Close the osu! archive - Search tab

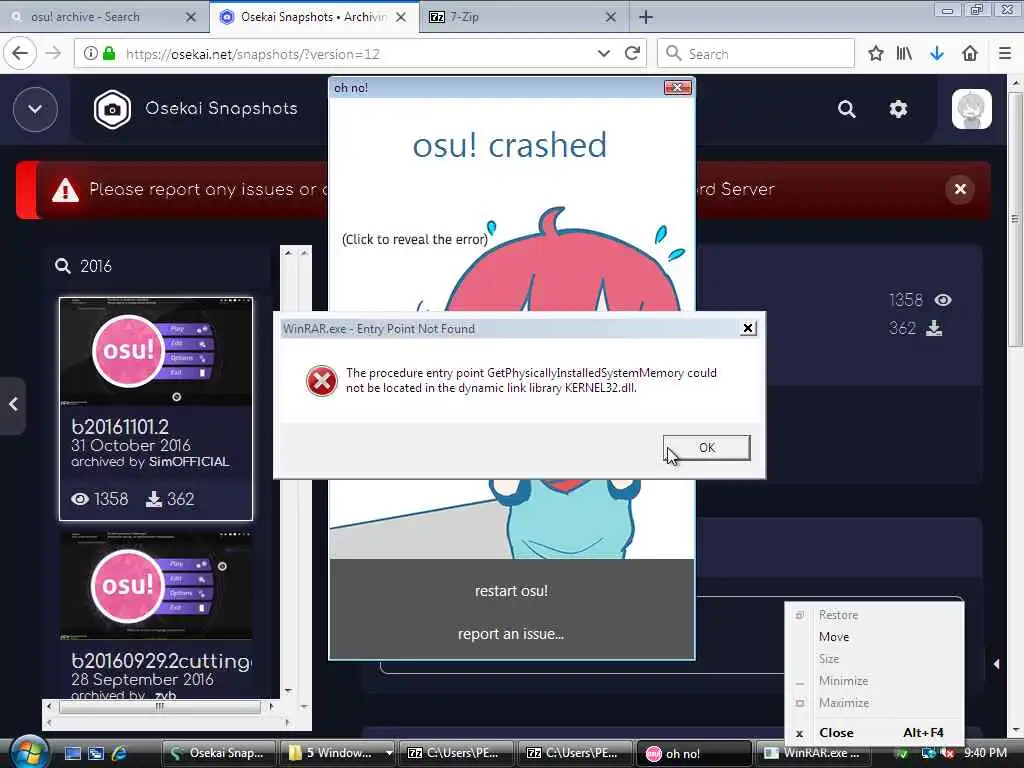(191, 17)
